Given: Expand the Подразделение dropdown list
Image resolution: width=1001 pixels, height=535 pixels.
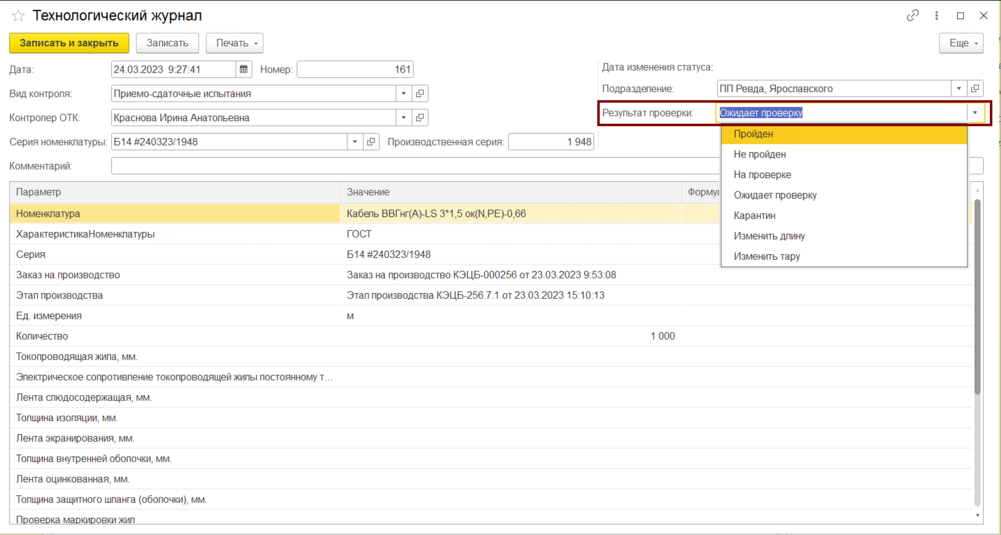Looking at the screenshot, I should click(x=959, y=89).
